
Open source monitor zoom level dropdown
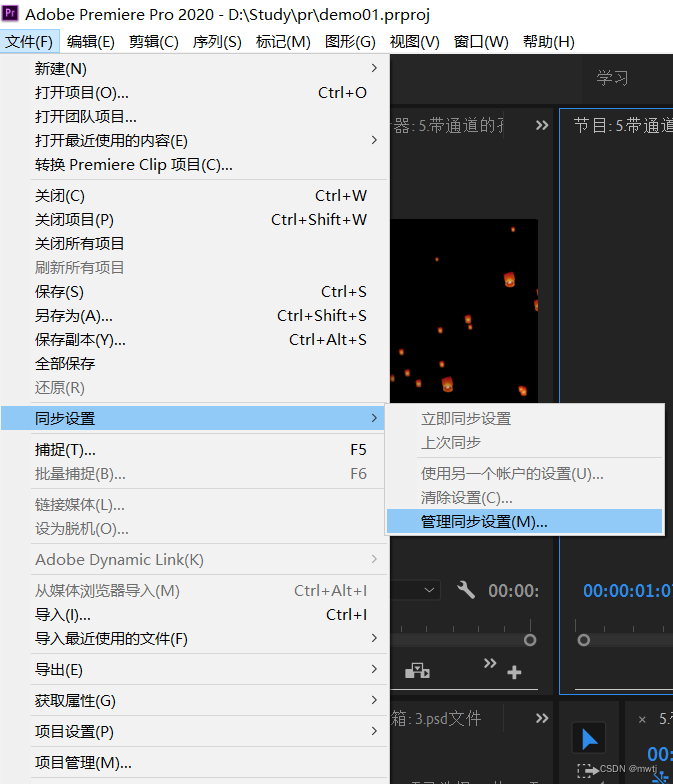[416, 590]
